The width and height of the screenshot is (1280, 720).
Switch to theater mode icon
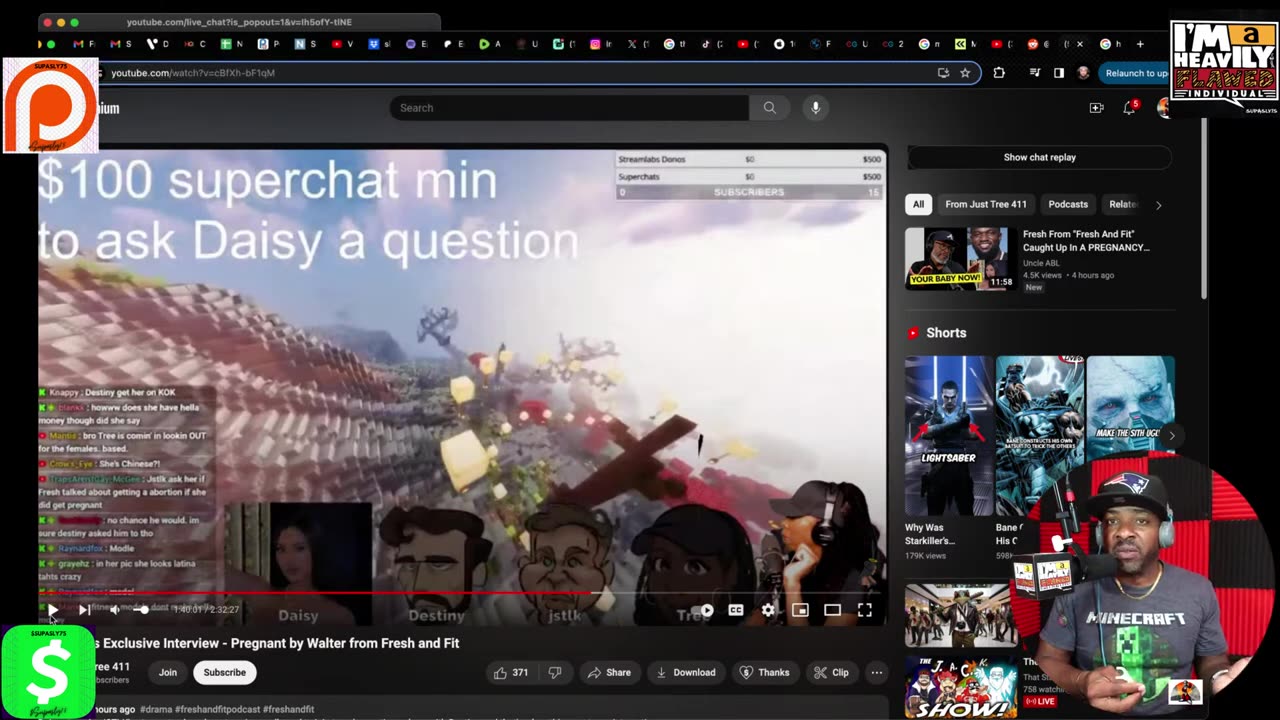point(832,610)
